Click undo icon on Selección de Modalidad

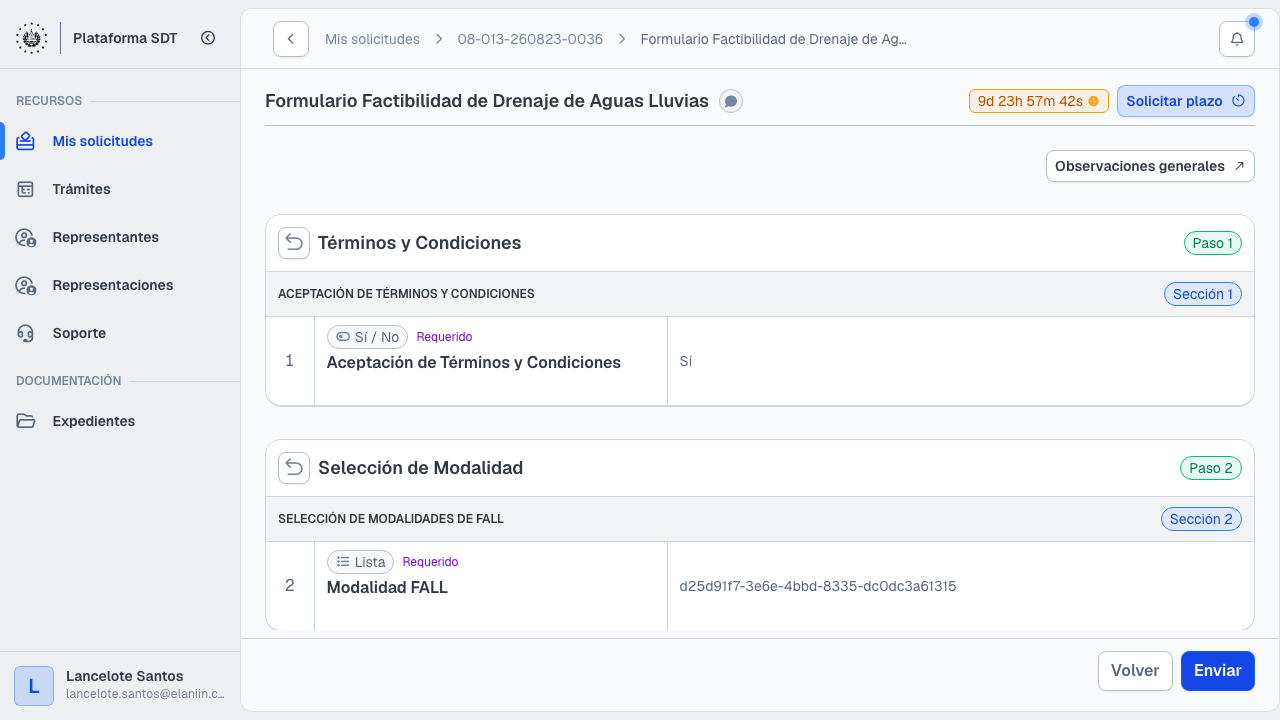coord(293,468)
